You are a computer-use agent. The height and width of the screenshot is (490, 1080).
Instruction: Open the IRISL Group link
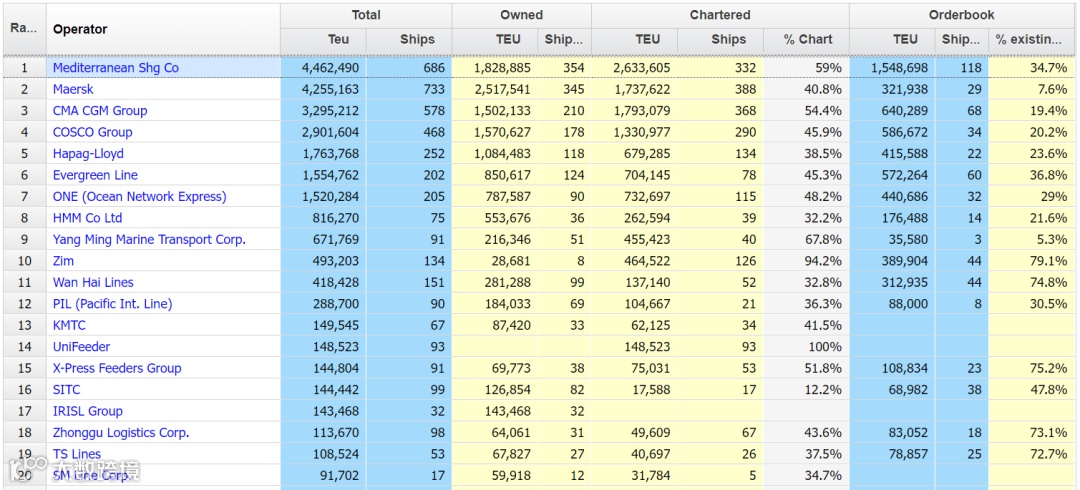(87, 411)
